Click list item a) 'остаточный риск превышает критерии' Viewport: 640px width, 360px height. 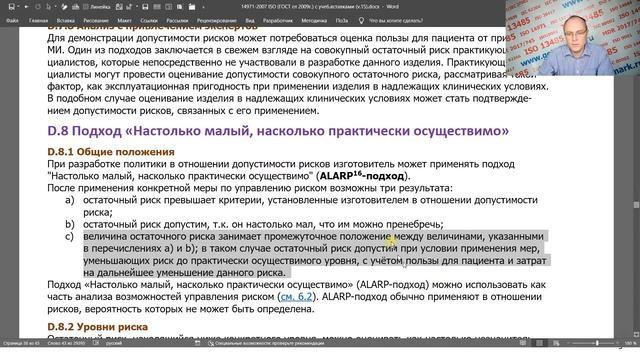[x=310, y=206]
